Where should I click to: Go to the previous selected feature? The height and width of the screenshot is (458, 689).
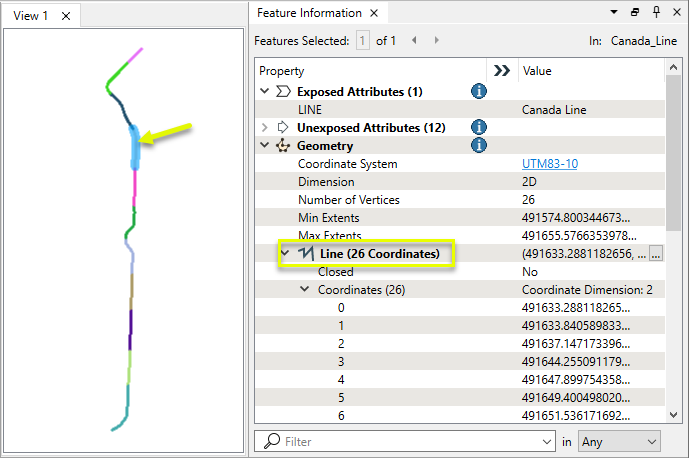tap(414, 41)
